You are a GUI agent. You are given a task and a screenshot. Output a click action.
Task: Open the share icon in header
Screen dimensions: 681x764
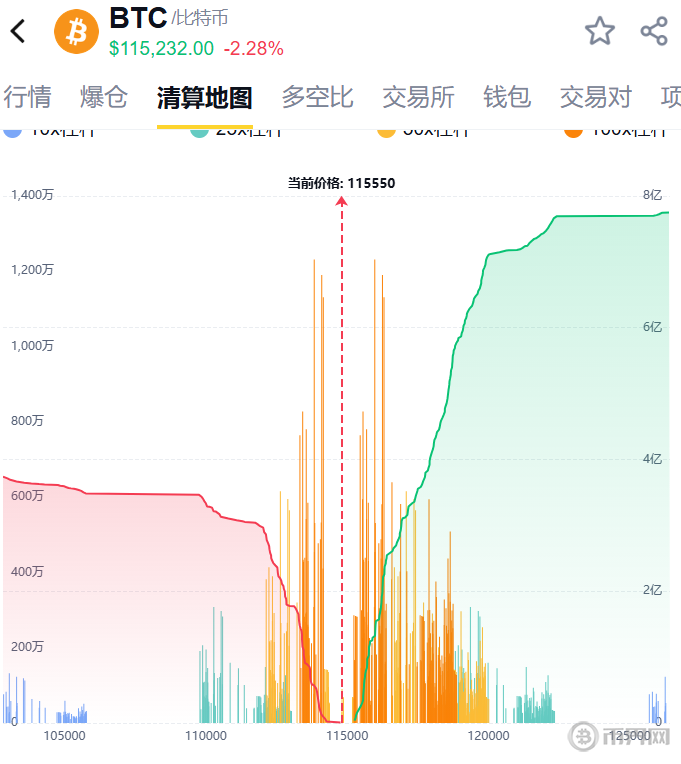(654, 31)
